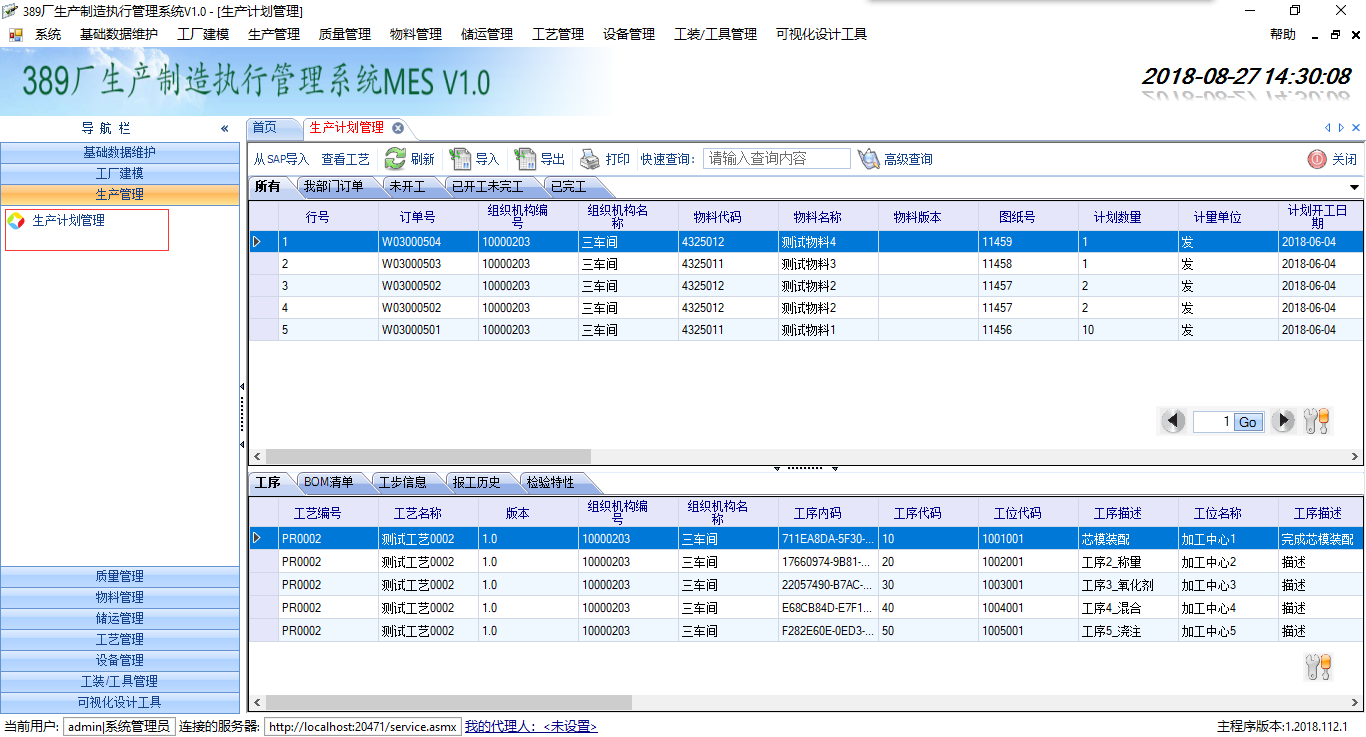This screenshot has height=737, width=1366.
Task: Expand 储运管理 navigation group
Action: (x=120, y=619)
